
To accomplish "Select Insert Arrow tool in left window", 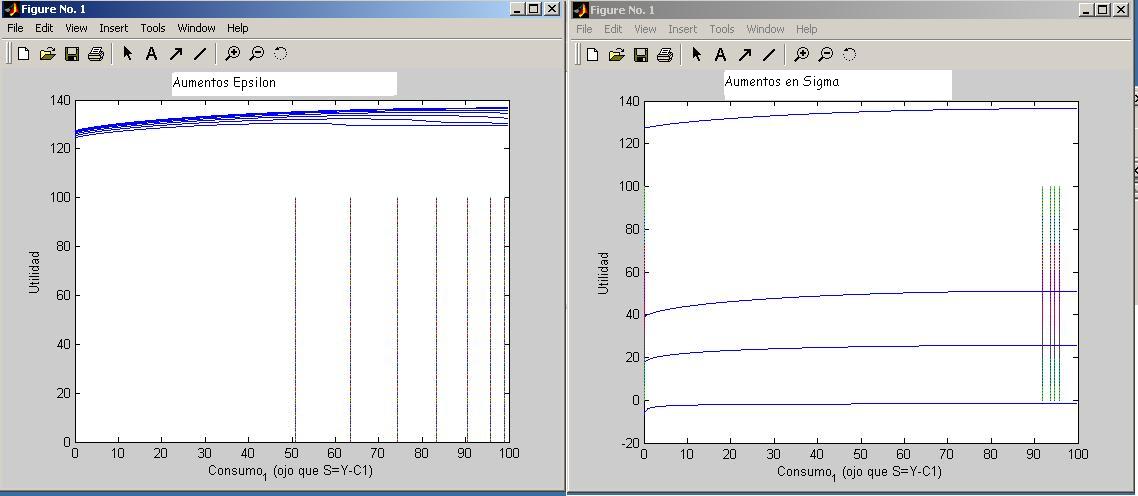I will point(175,54).
